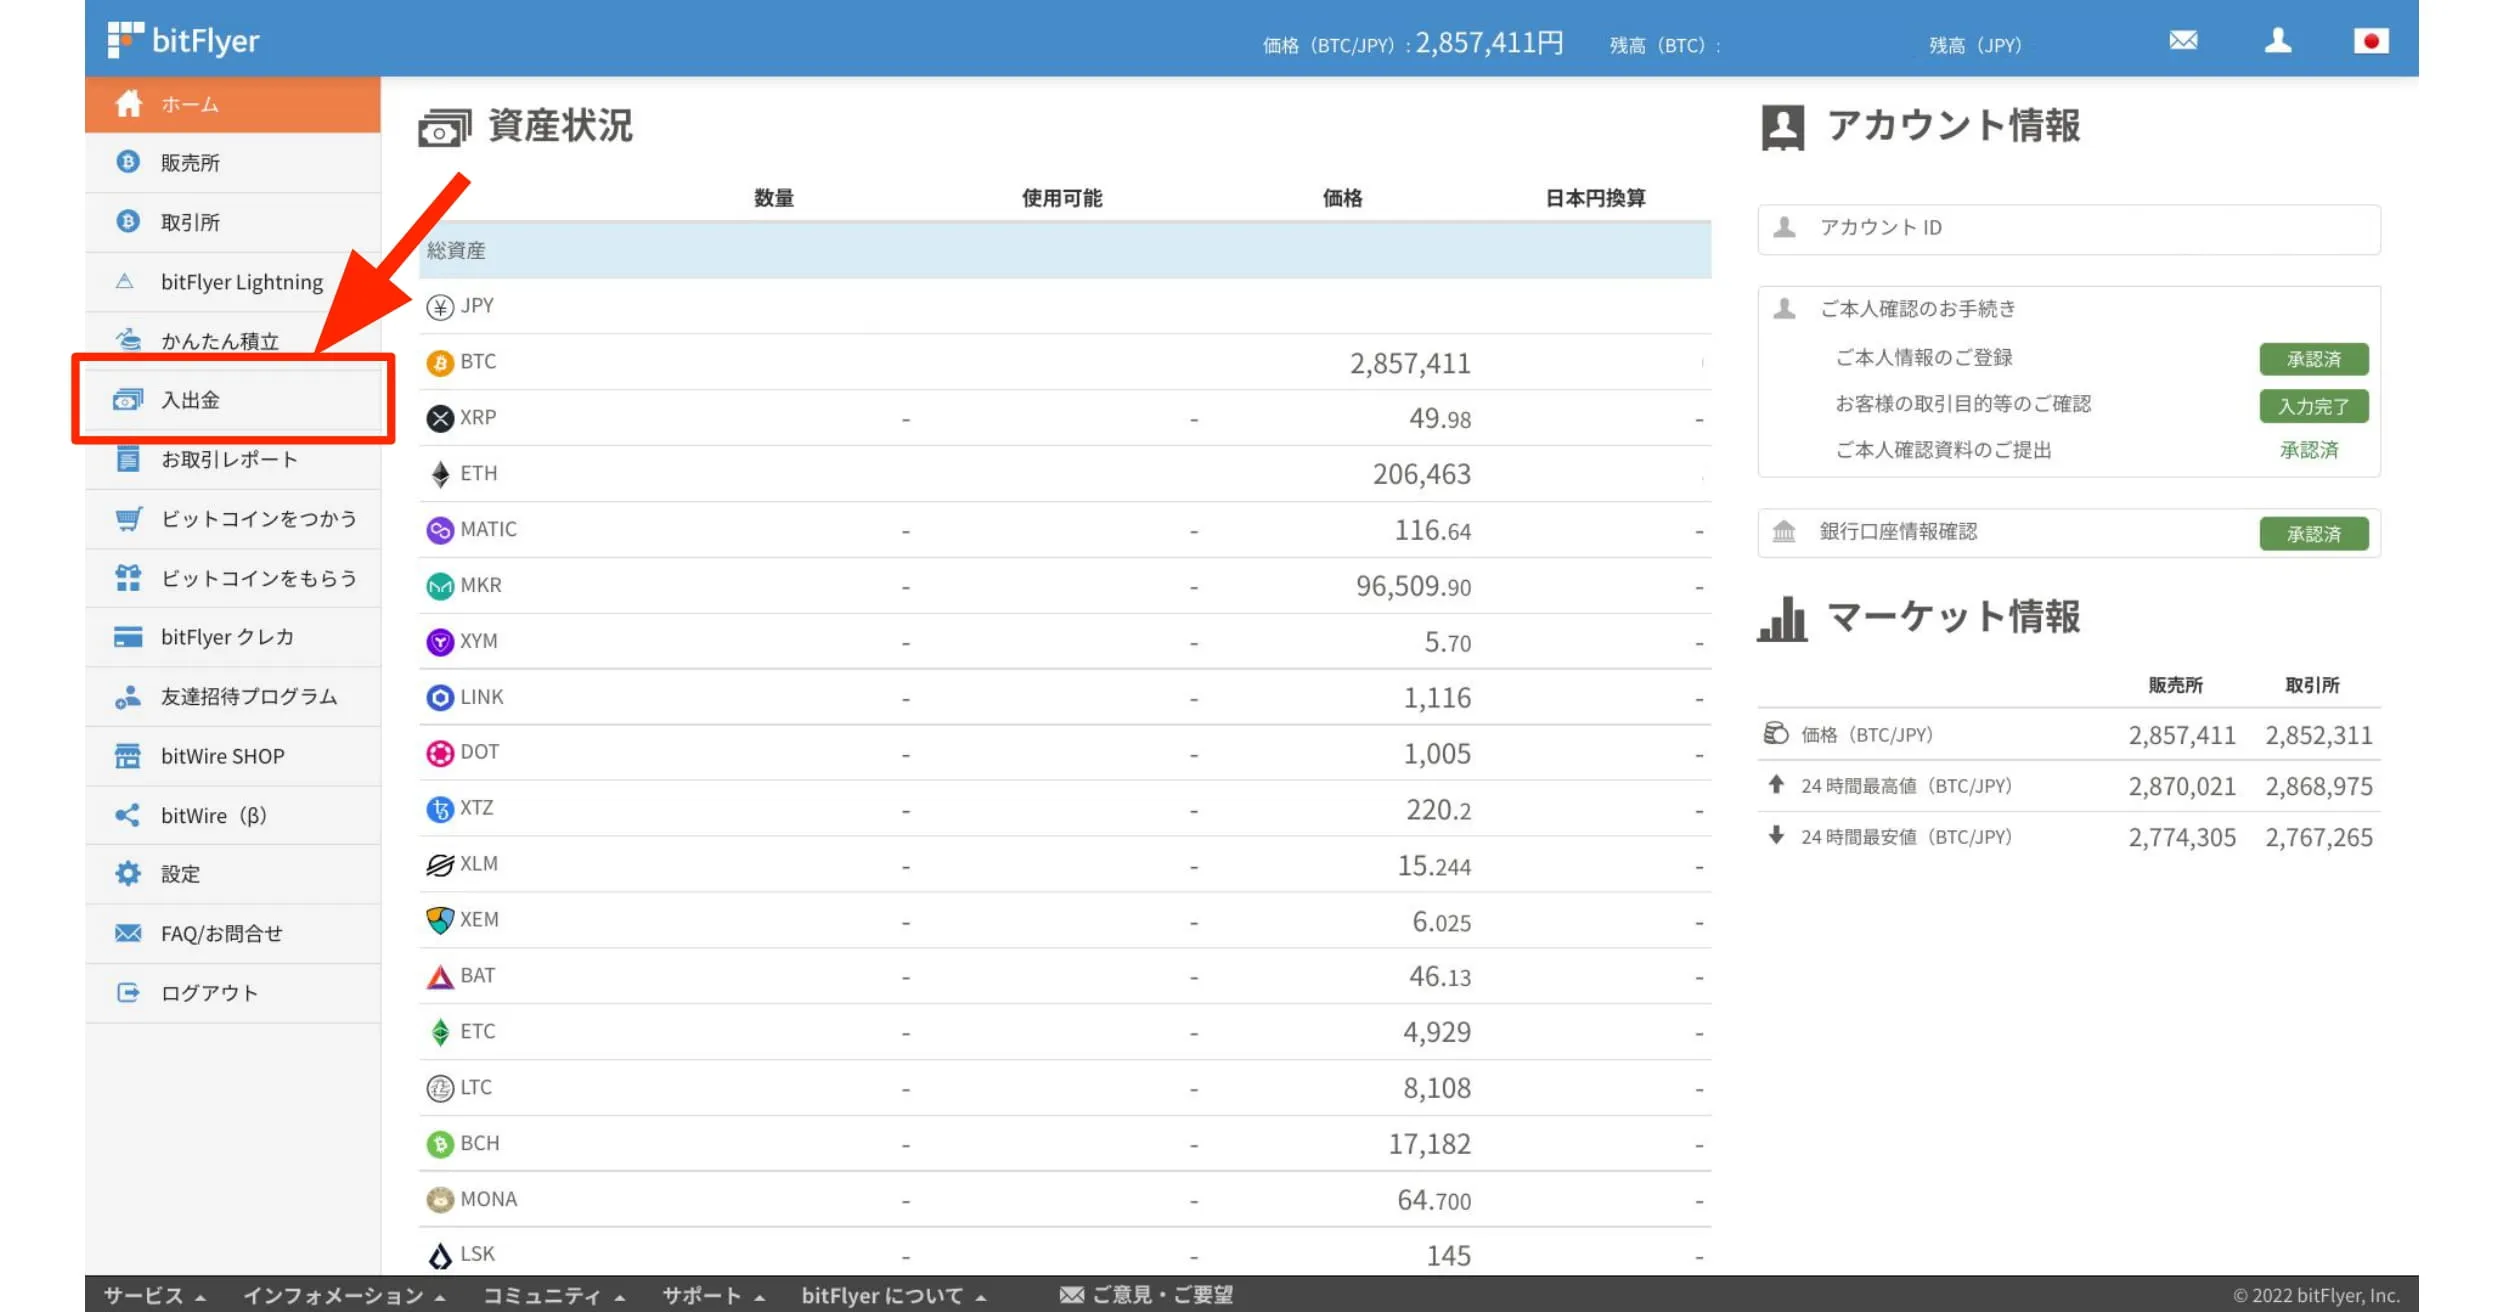Viewport: 2500px width, 1312px height.
Task: Click the XRP icon in asset list
Action: 439,417
